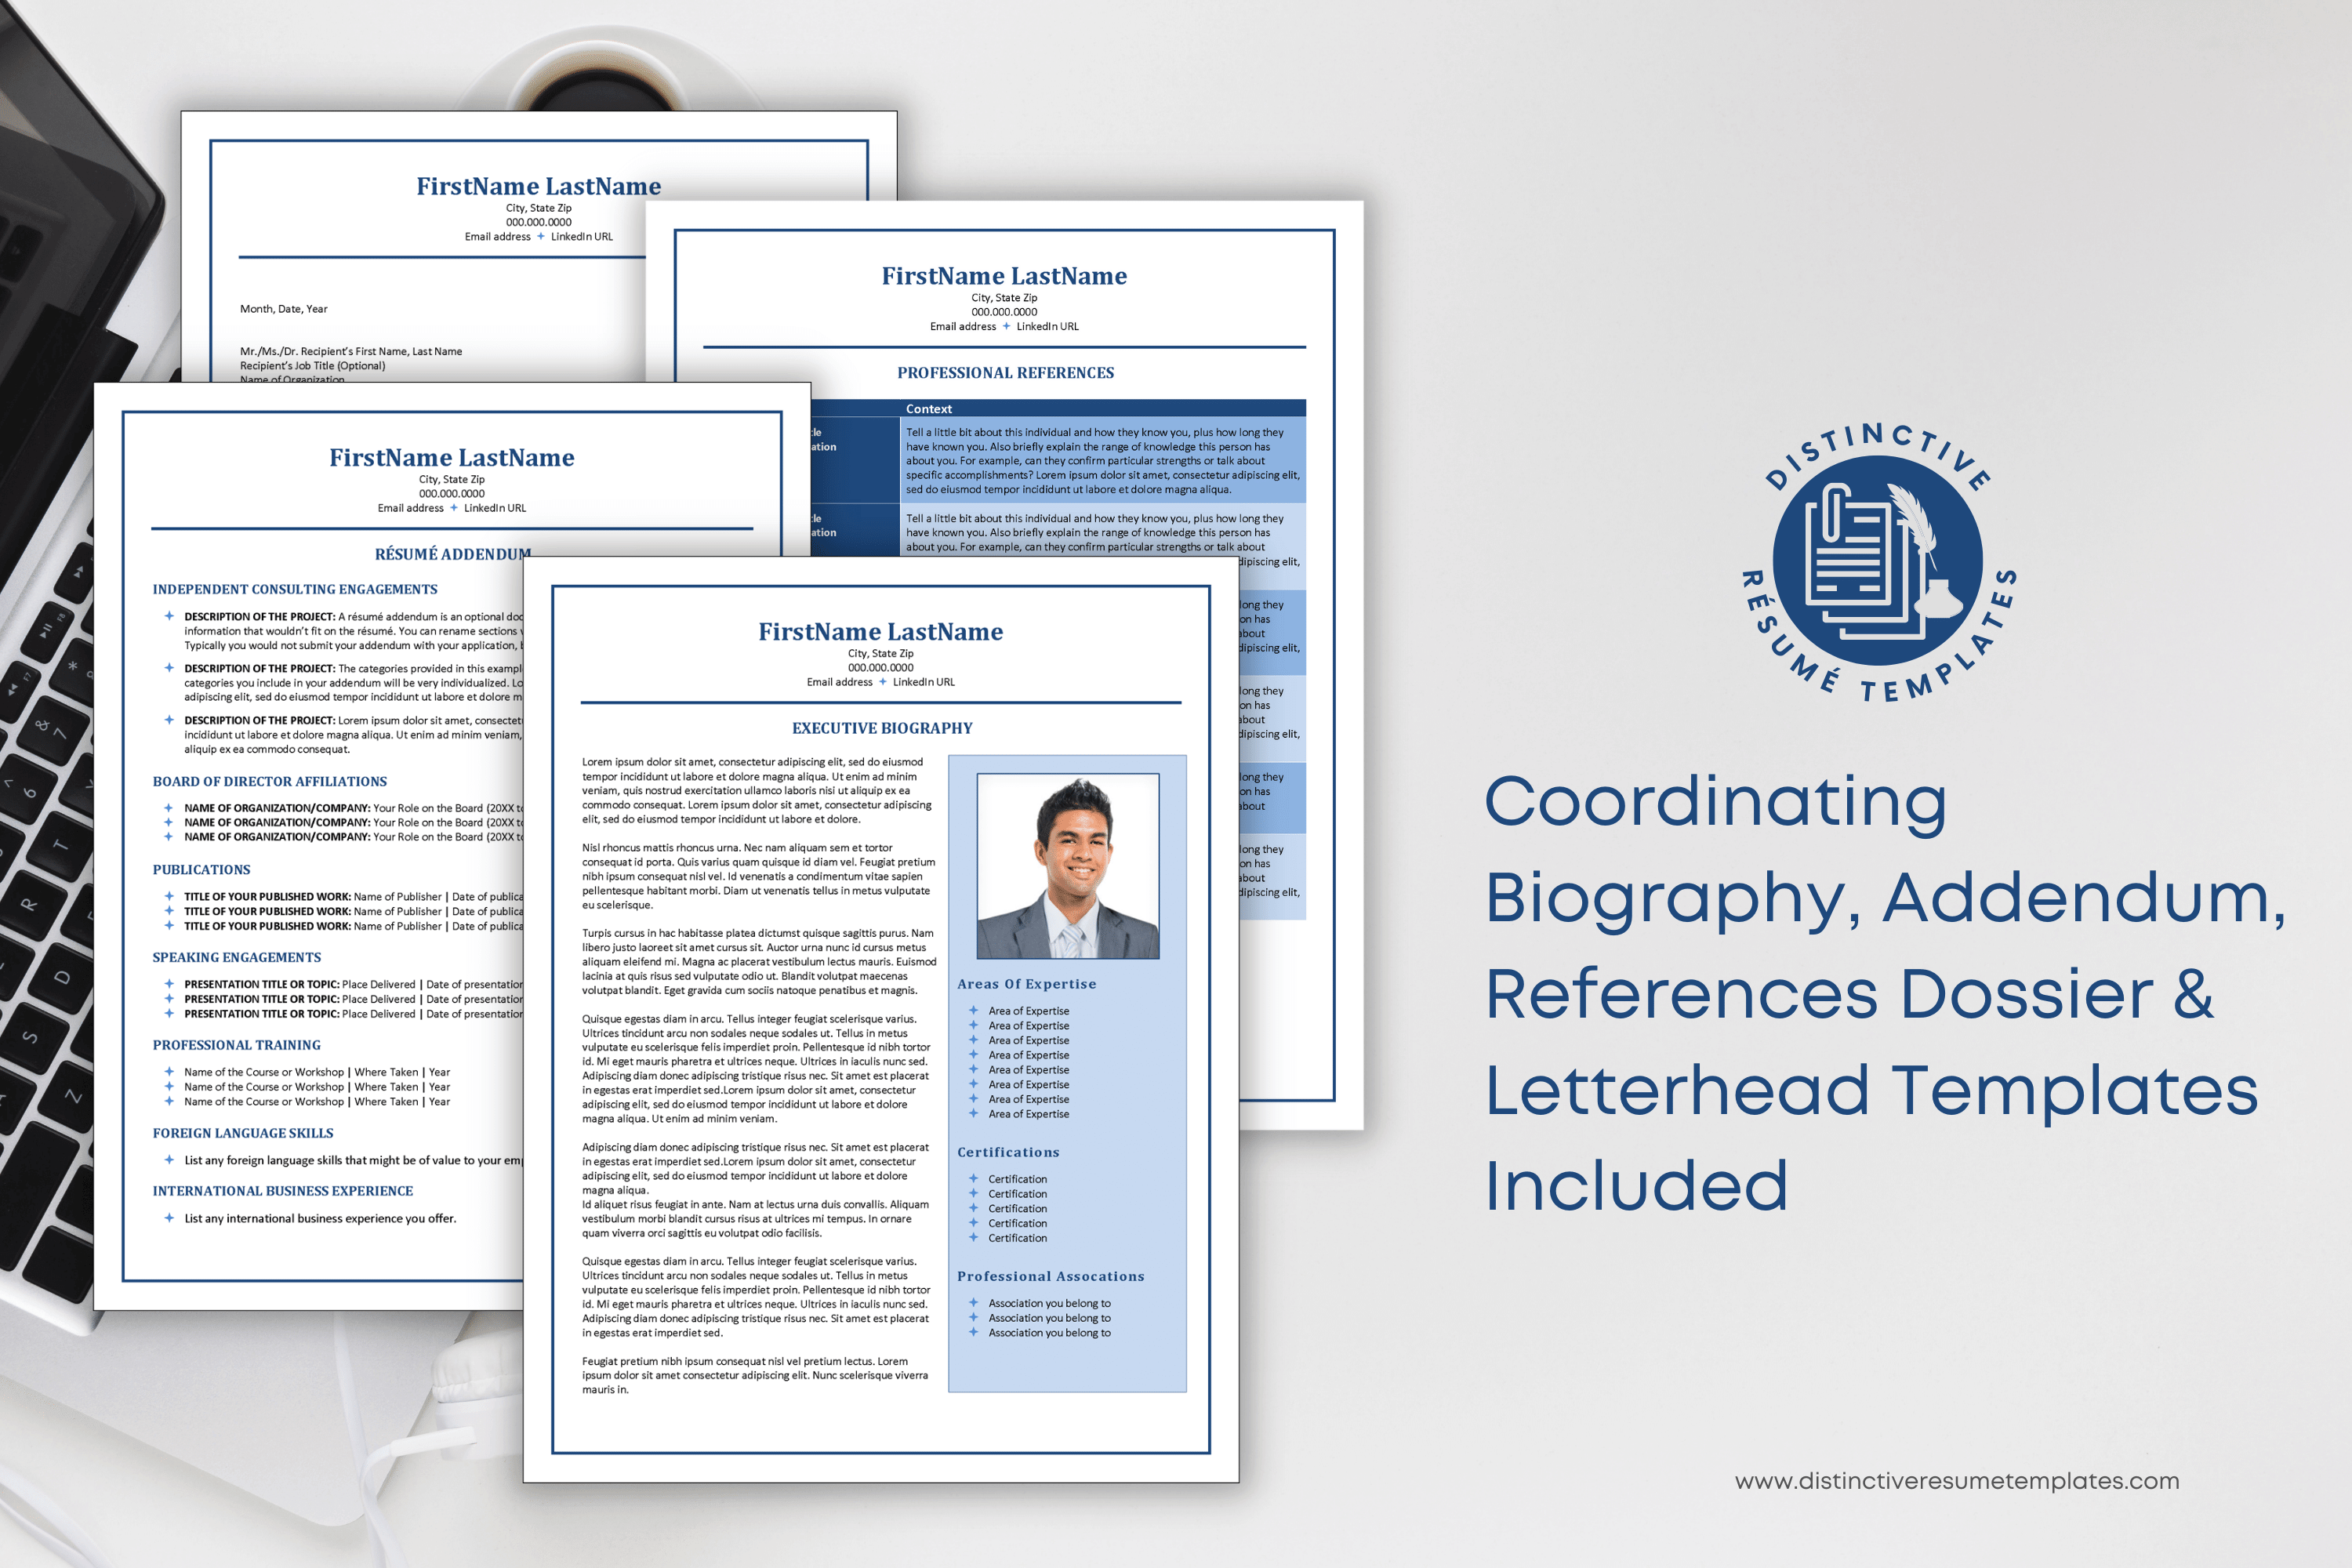Image resolution: width=2352 pixels, height=1568 pixels.
Task: Click the Speaking Engagements section heading
Action: [237, 957]
